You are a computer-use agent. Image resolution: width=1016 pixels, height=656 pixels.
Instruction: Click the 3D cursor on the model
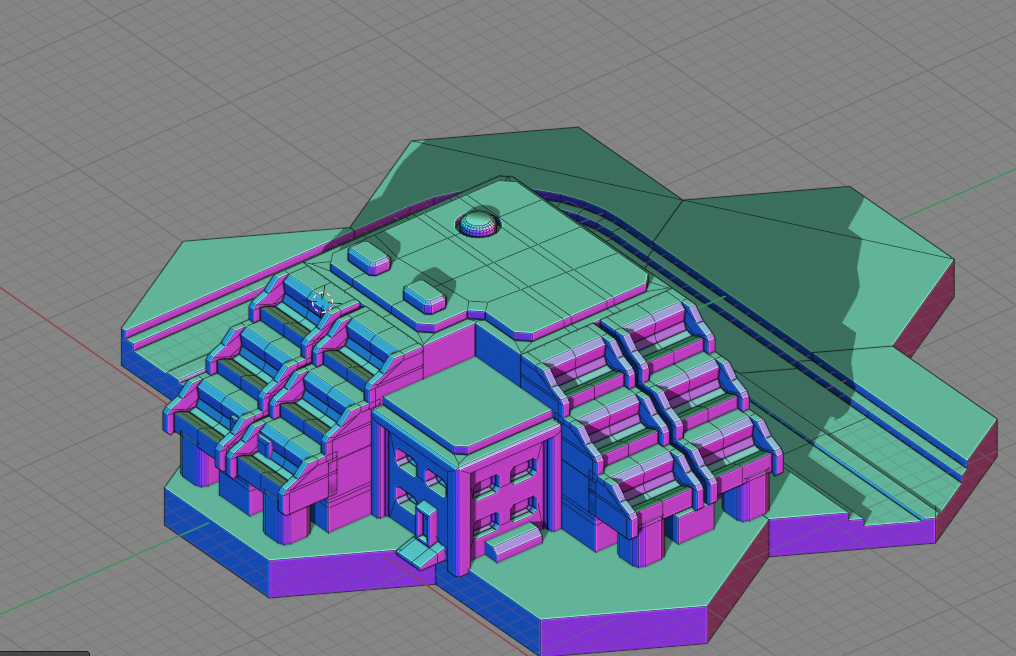(x=322, y=301)
